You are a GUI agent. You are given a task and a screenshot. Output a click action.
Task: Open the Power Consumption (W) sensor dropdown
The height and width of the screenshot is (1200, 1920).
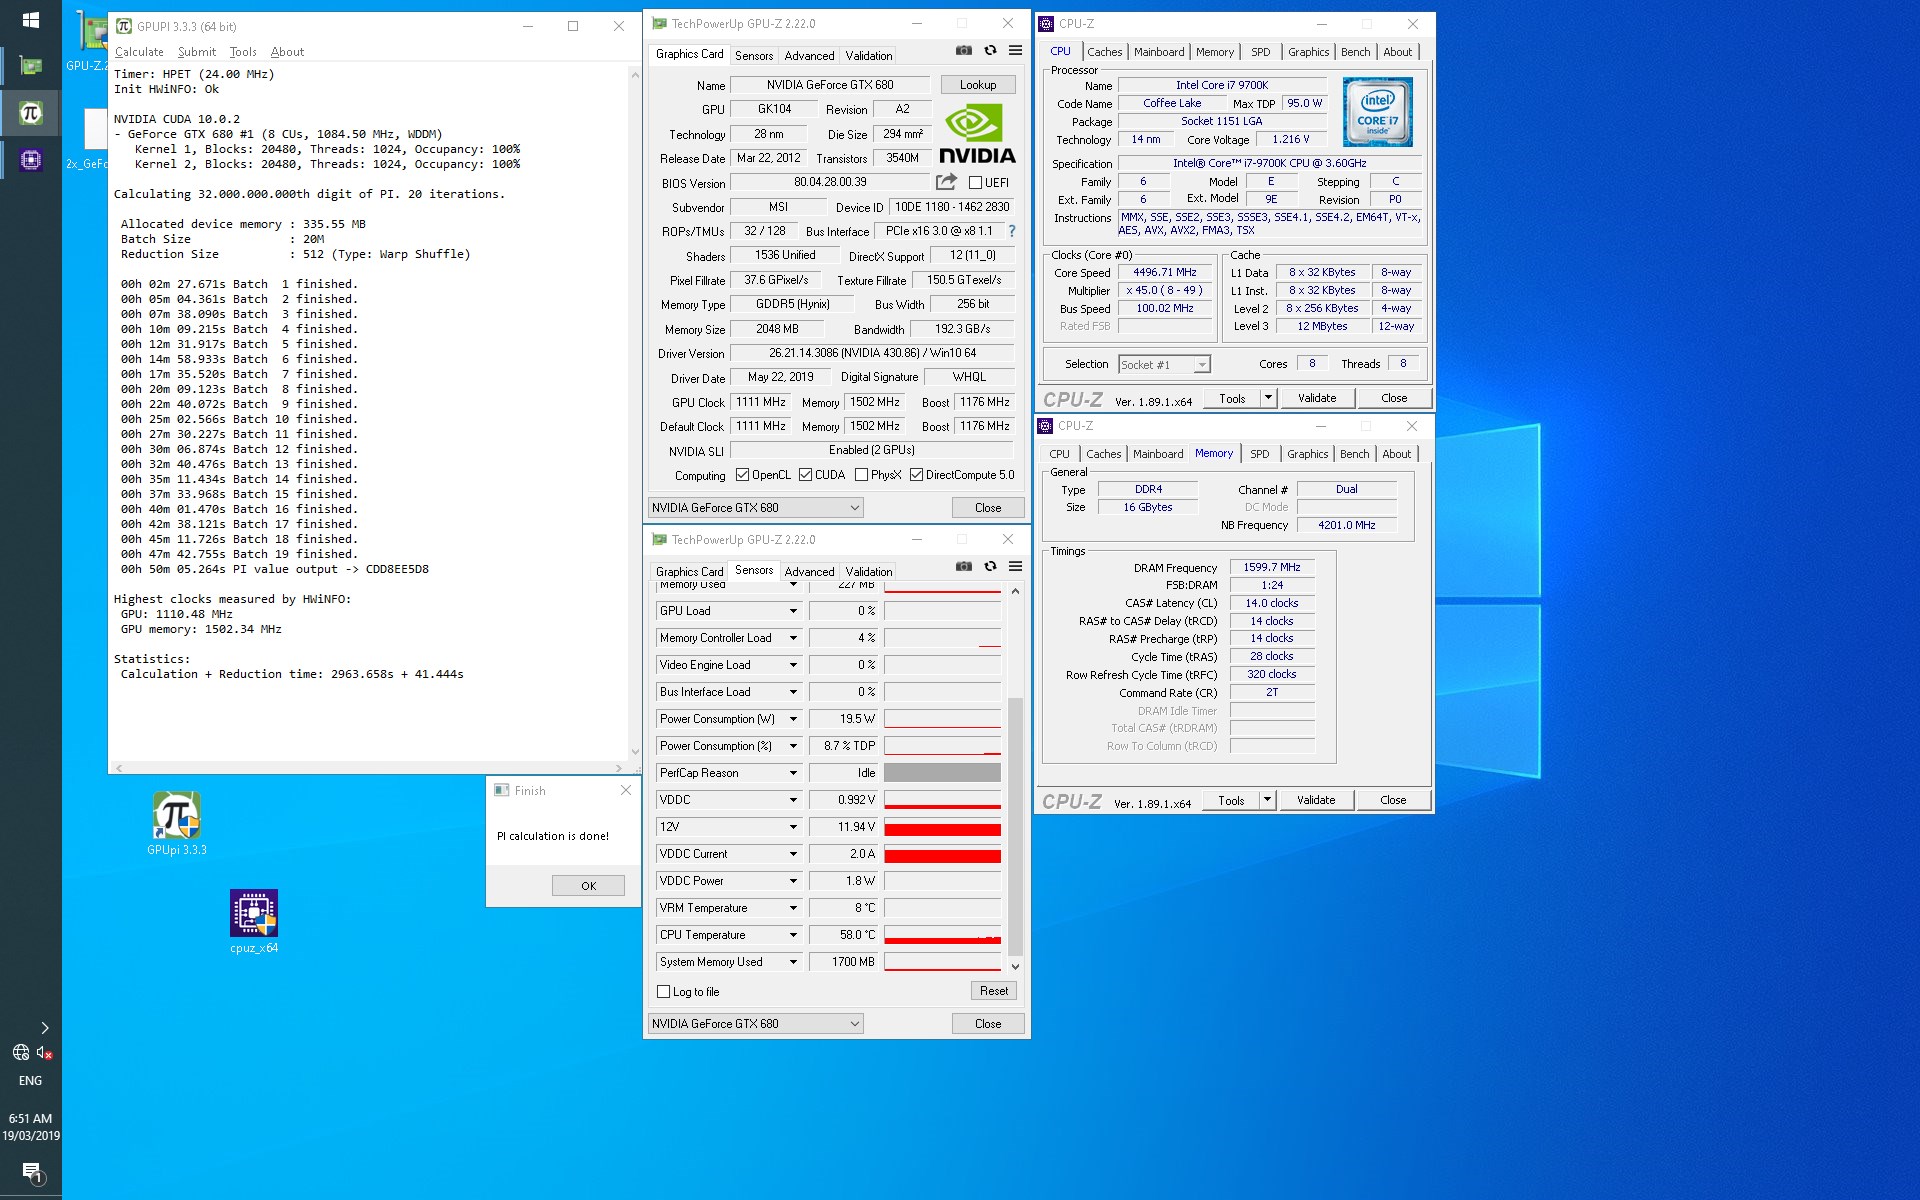point(793,719)
